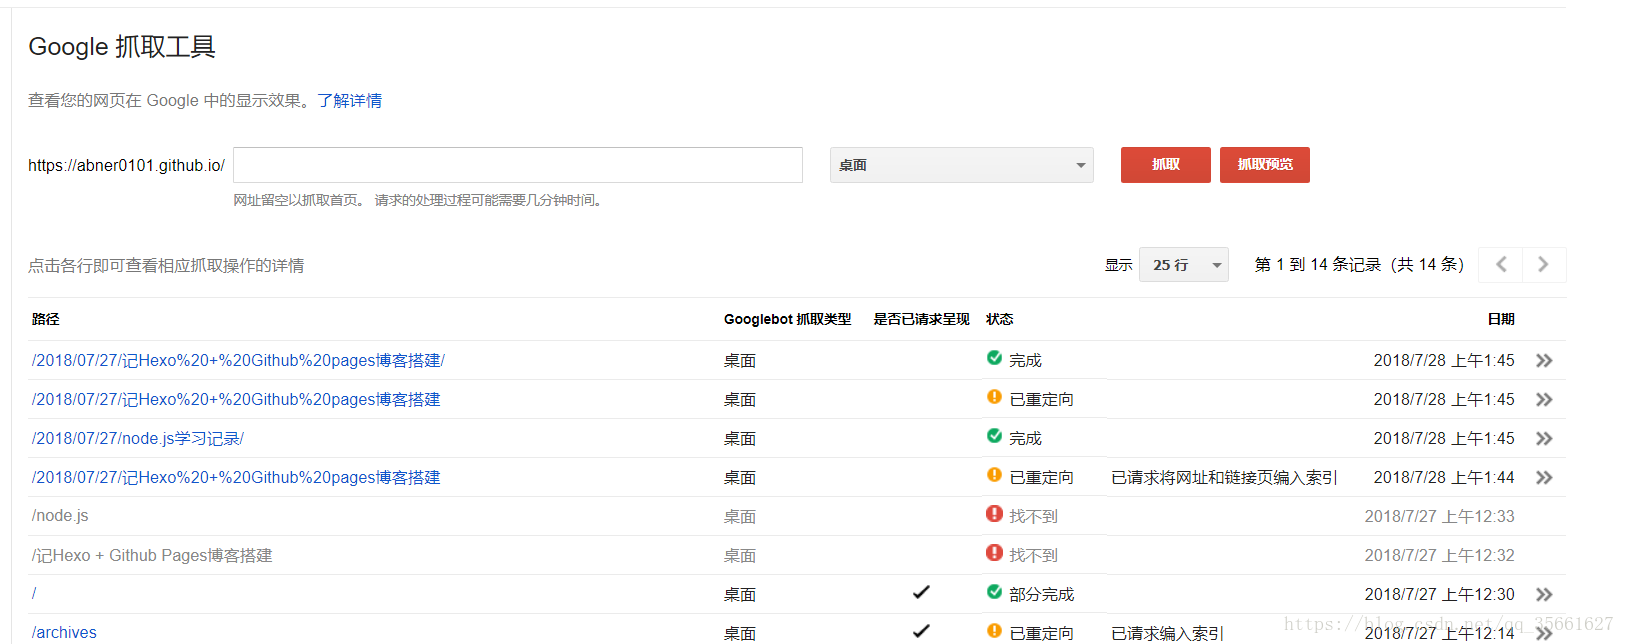Open details arrow for node.js学习记录 row
The height and width of the screenshot is (644, 1625).
(1544, 439)
